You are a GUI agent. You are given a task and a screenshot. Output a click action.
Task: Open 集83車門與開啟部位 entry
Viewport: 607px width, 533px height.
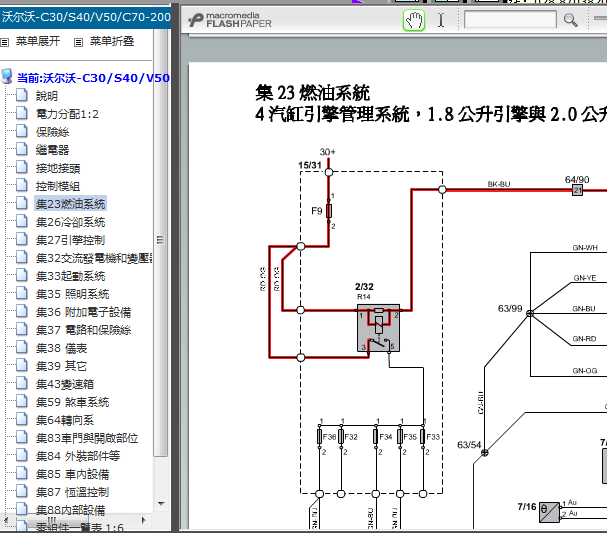(x=87, y=438)
